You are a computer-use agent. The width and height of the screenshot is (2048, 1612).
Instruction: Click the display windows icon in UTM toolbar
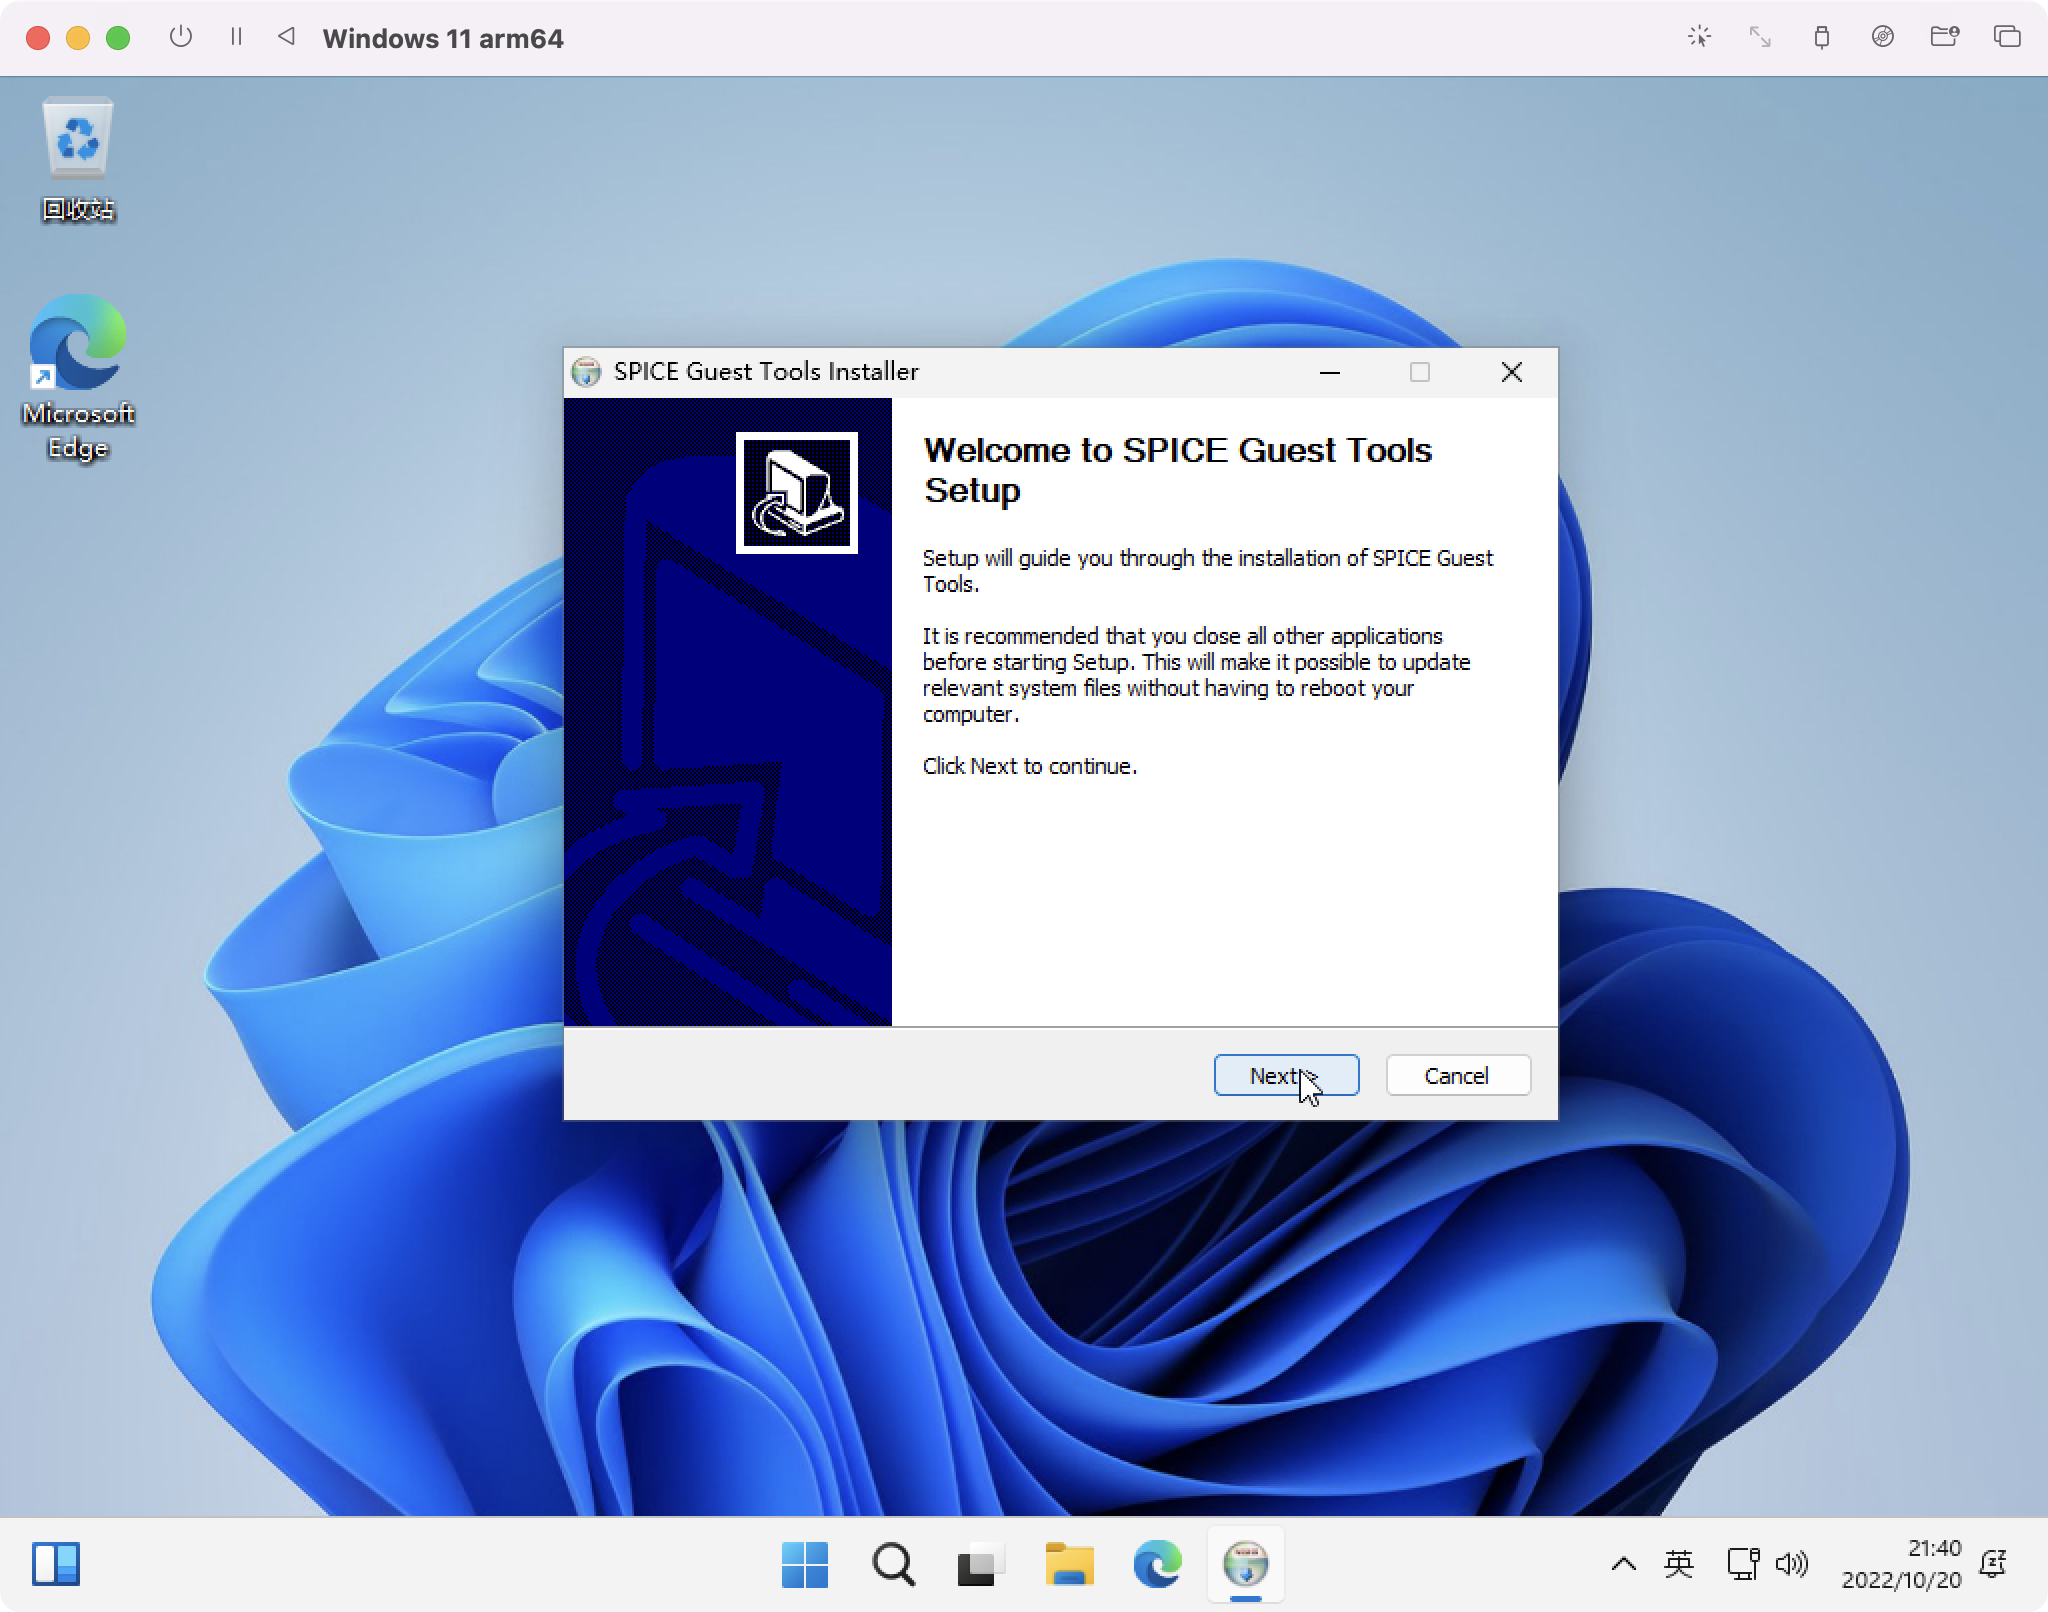point(2008,37)
